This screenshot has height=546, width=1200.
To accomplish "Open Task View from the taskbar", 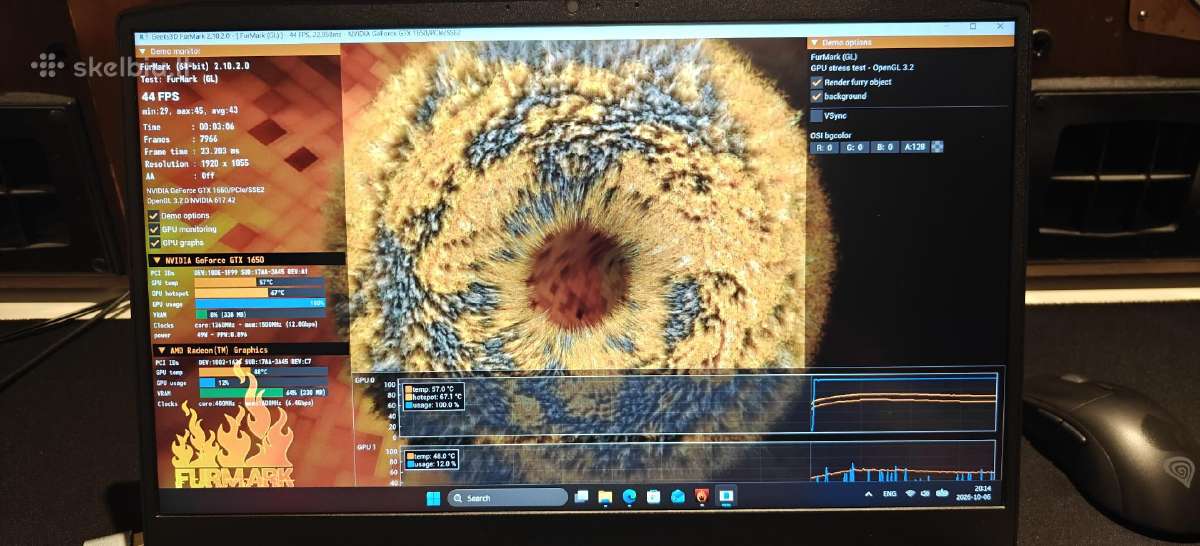I will pyautogui.click(x=581, y=497).
